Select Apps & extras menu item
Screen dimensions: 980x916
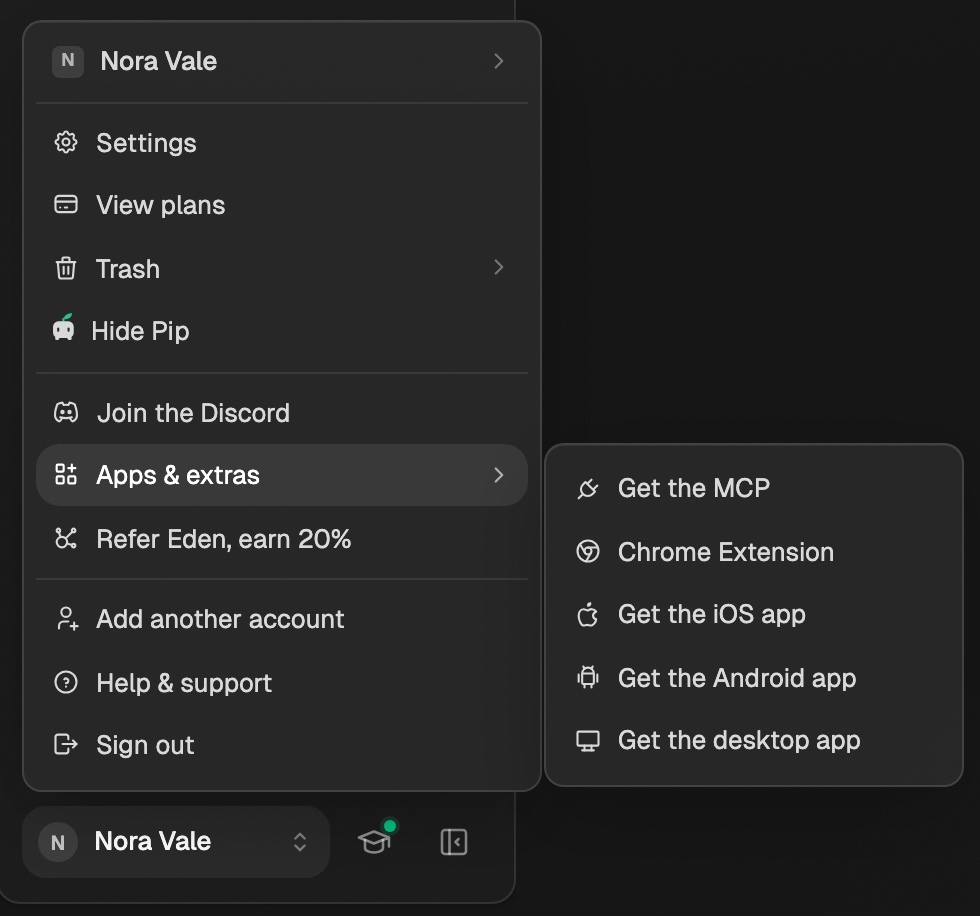coord(282,475)
